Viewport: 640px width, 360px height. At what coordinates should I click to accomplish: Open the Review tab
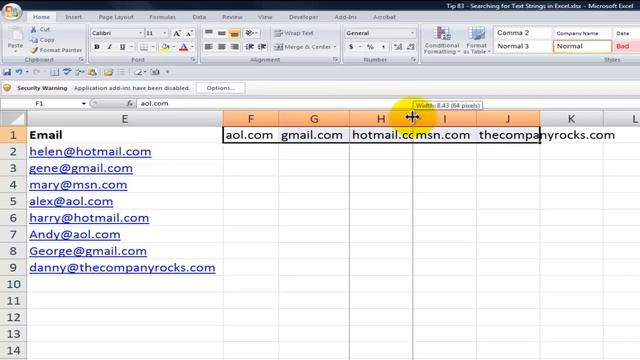[232, 17]
